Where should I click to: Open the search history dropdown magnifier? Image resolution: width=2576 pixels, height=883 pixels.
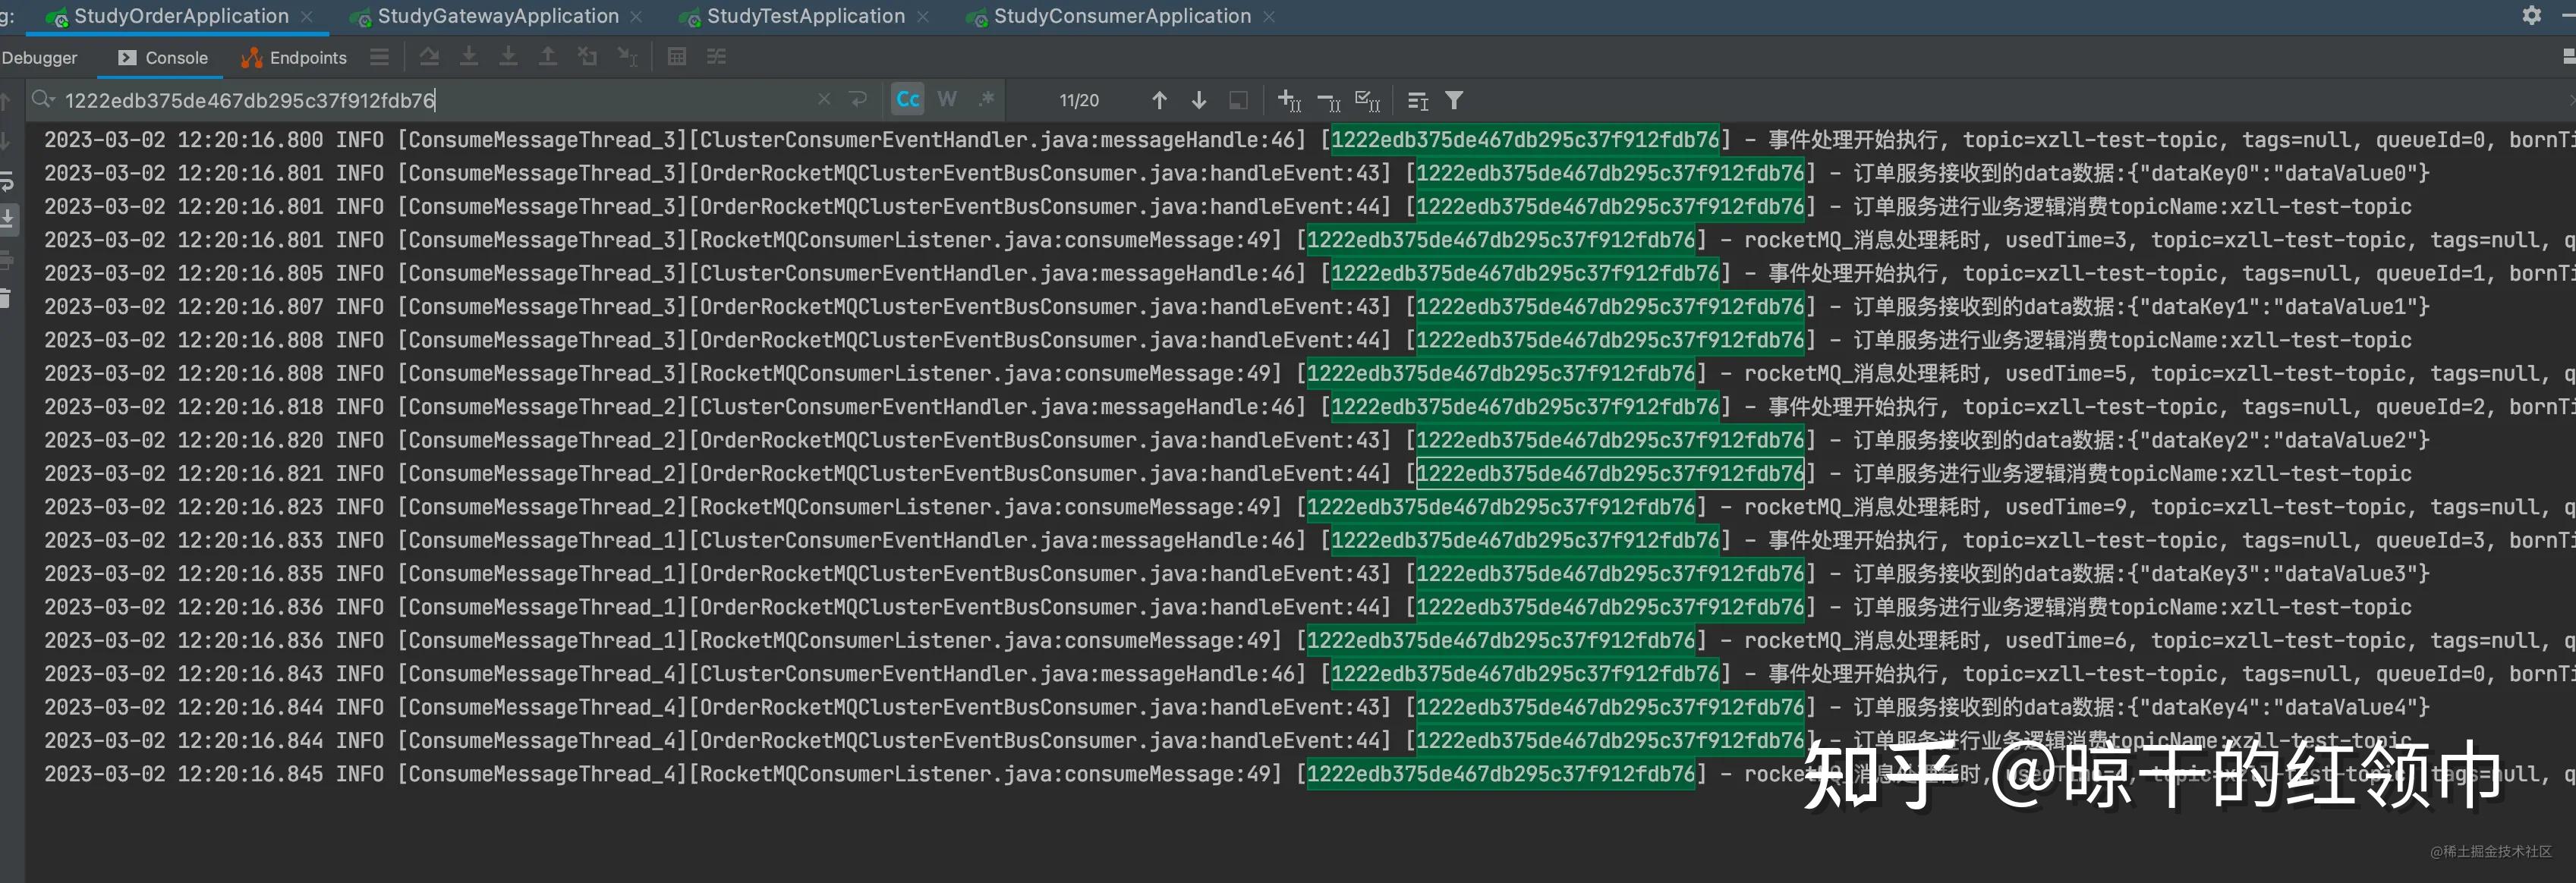tap(42, 99)
